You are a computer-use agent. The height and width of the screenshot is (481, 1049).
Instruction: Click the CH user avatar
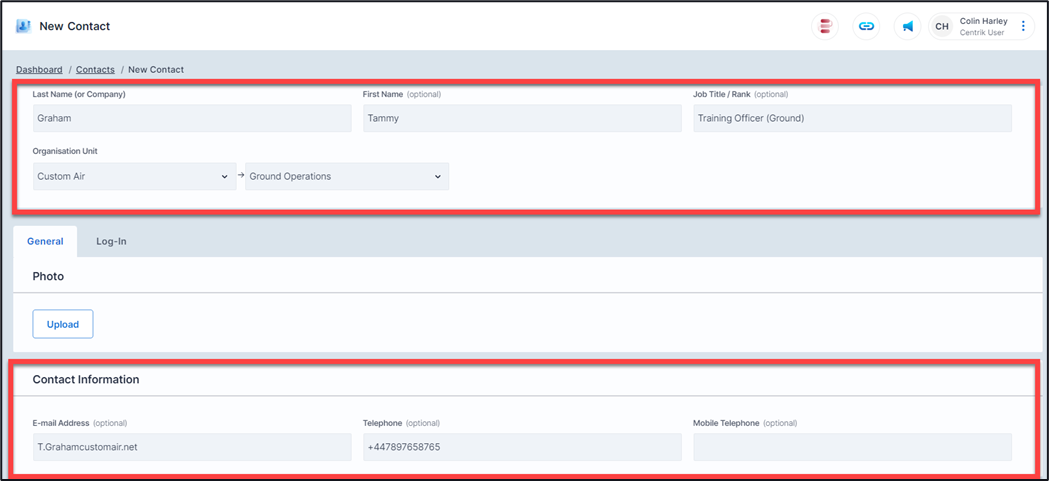coord(941,27)
